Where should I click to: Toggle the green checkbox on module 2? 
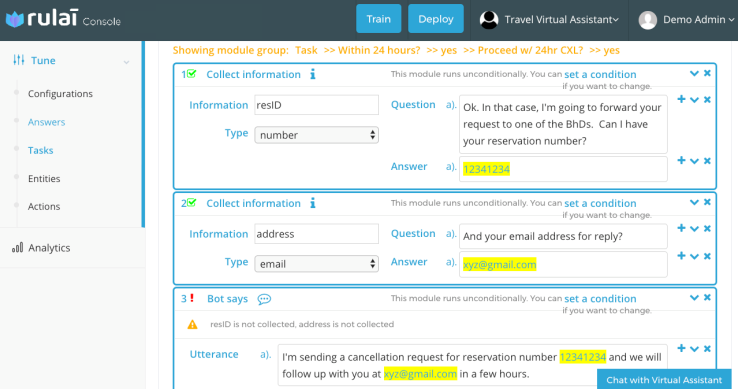coord(192,203)
